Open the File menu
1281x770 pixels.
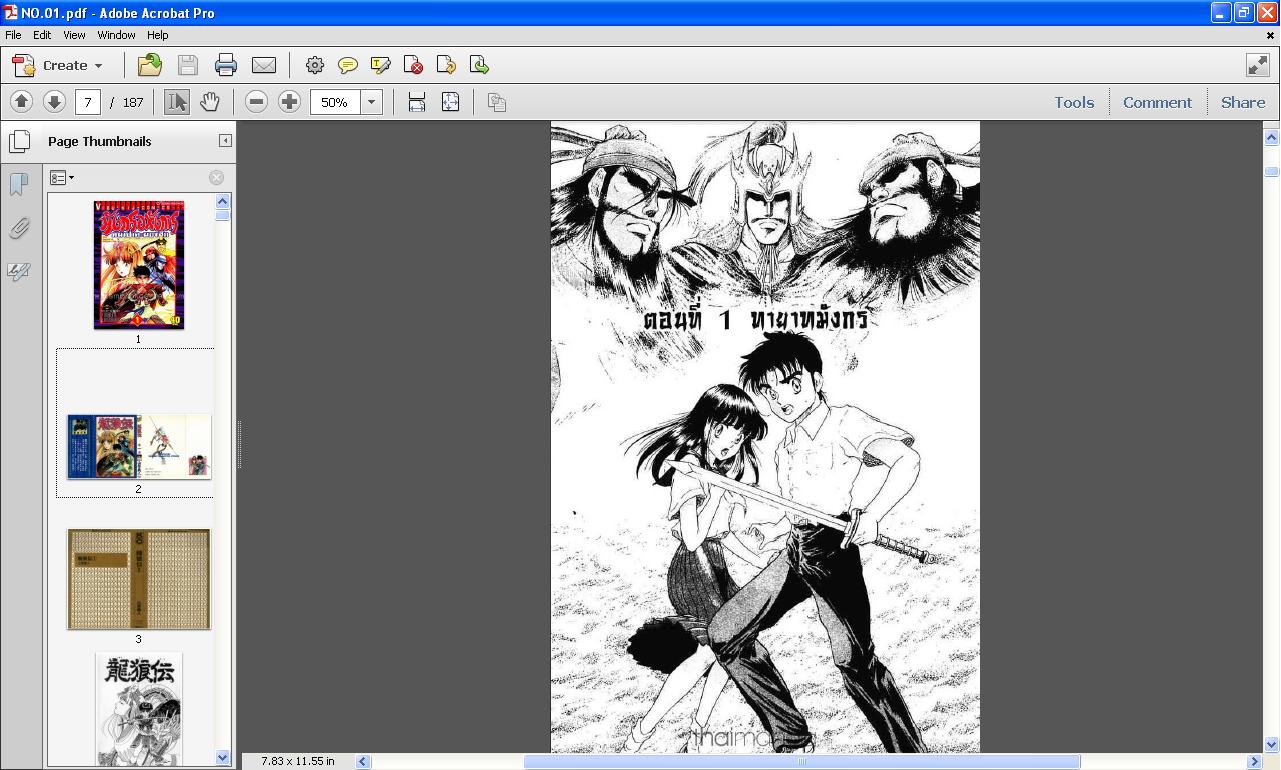(13, 35)
